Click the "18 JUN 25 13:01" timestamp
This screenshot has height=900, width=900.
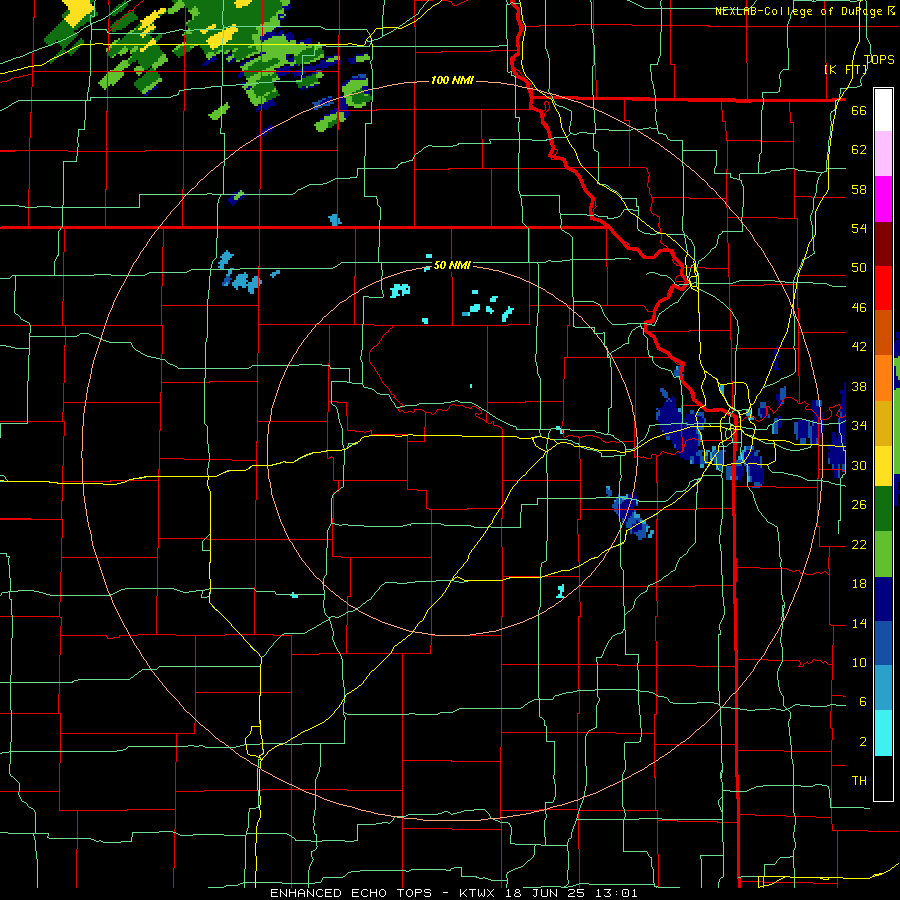pos(571,893)
